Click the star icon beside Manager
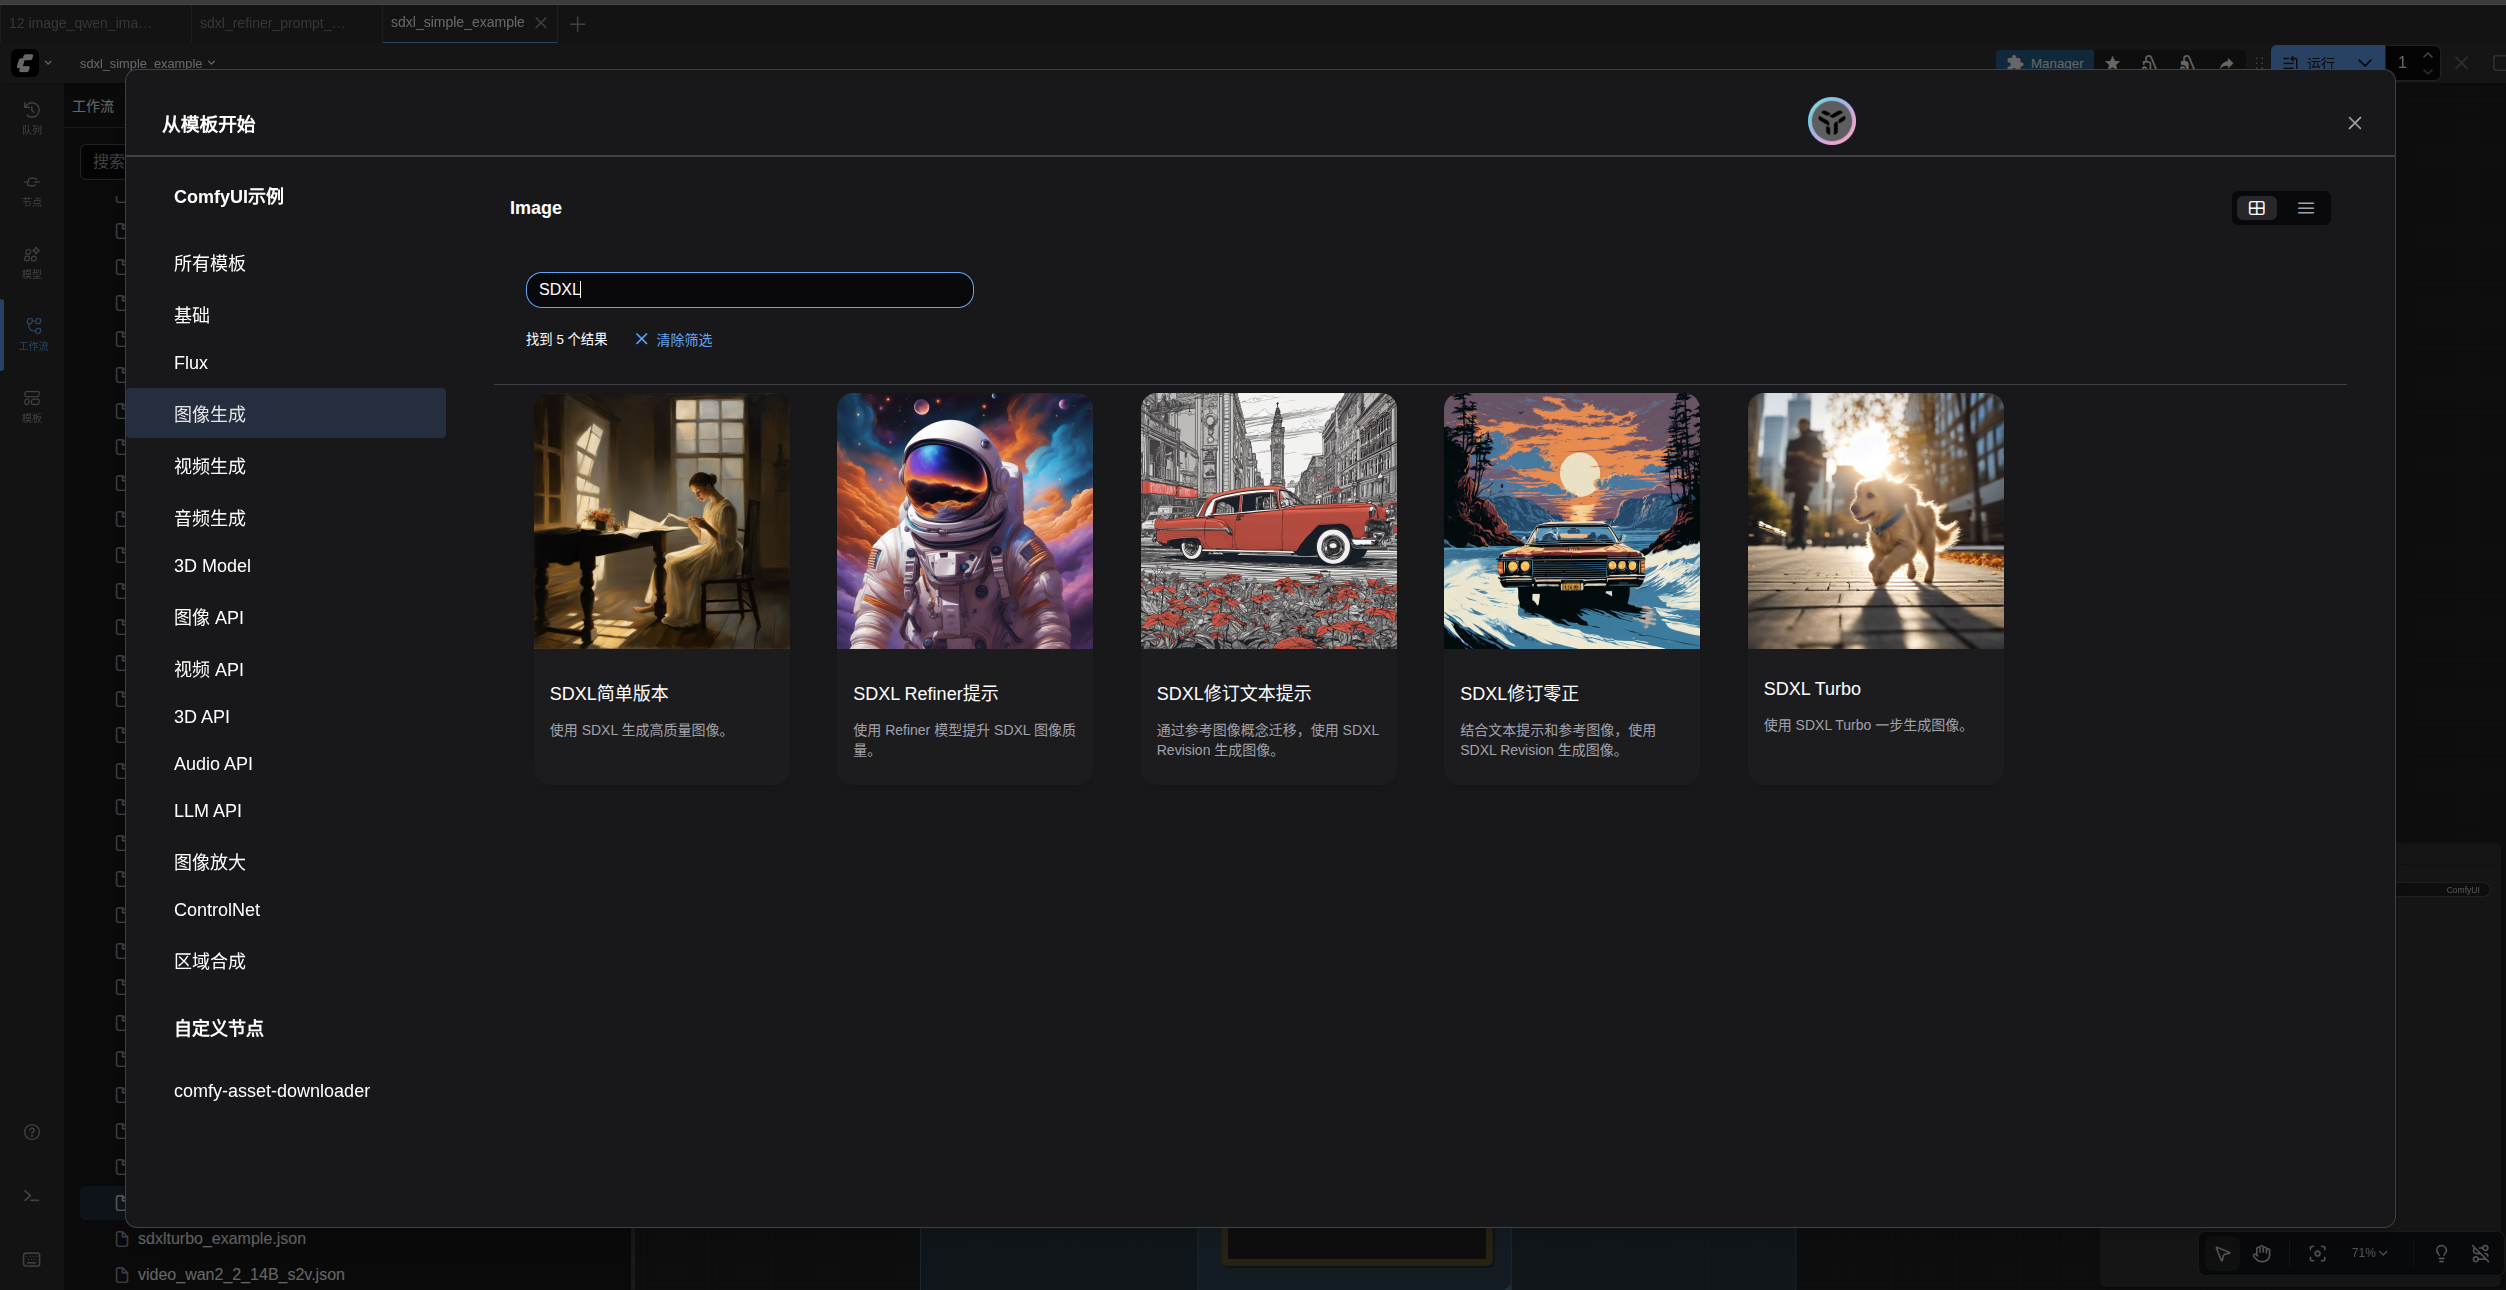Viewport: 2506px width, 1290px height. [2112, 63]
